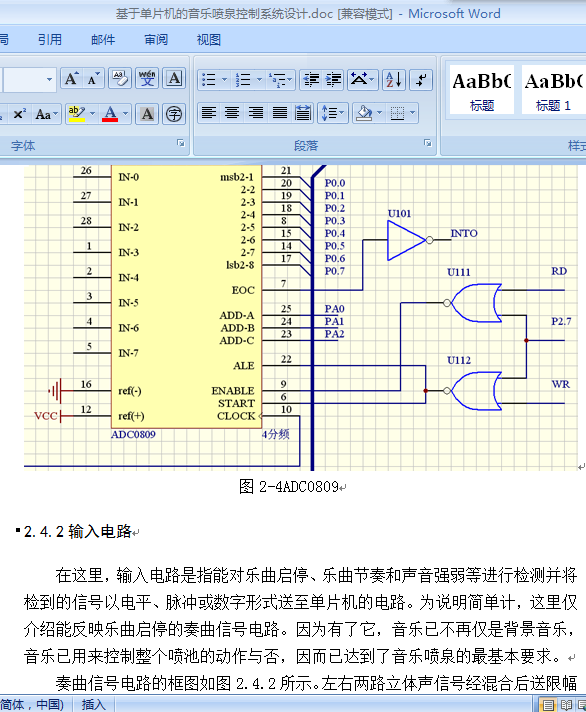Image resolution: width=586 pixels, height=712 pixels.
Task: Click the Show/Hide paragraph marks icon
Action: pyautogui.click(x=420, y=80)
